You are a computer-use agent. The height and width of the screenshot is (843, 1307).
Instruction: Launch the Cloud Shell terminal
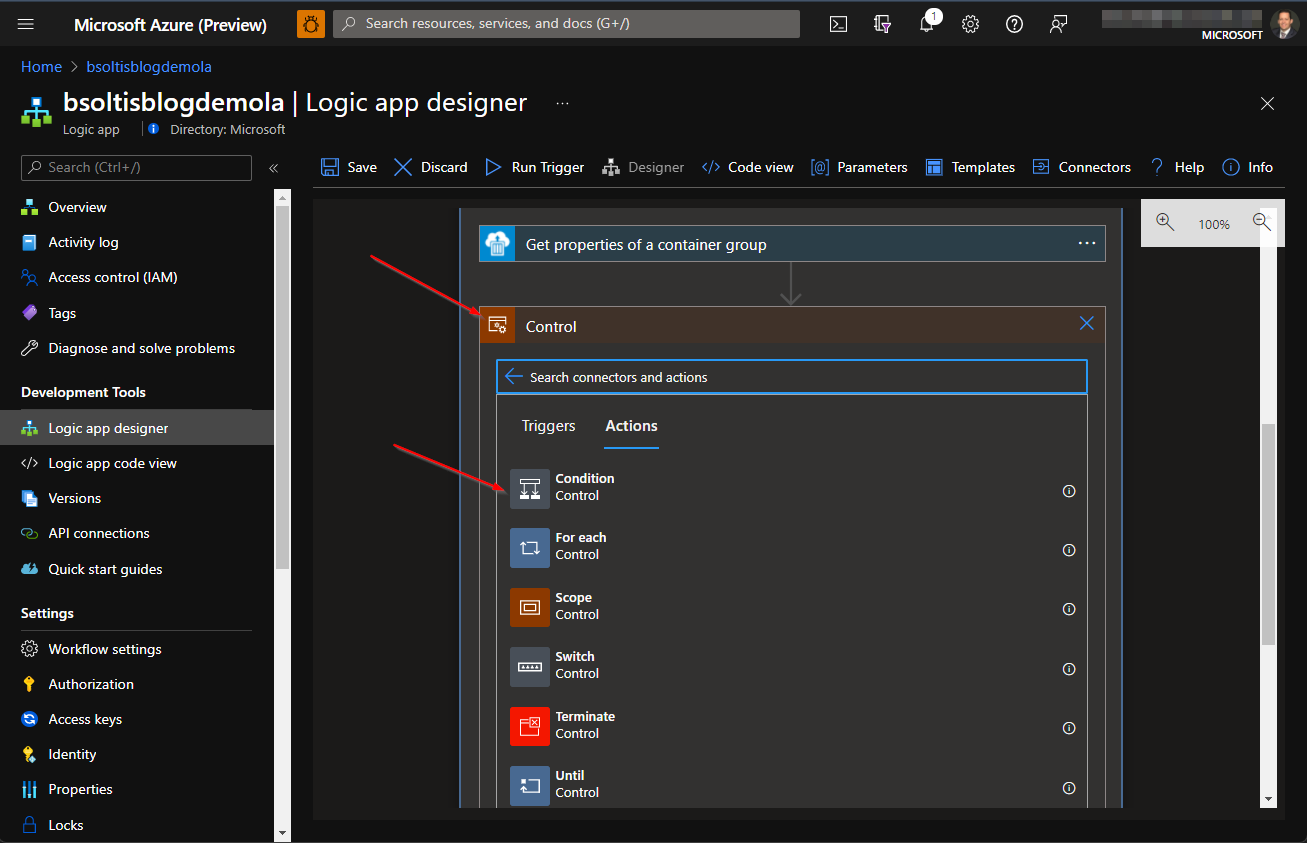click(x=838, y=24)
